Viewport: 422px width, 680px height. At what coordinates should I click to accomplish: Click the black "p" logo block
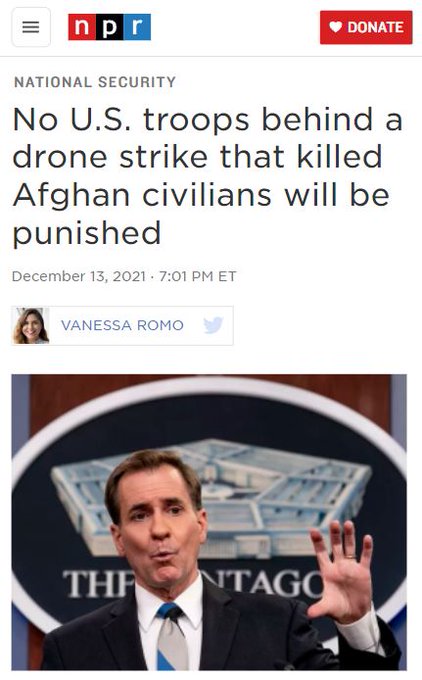point(109,27)
